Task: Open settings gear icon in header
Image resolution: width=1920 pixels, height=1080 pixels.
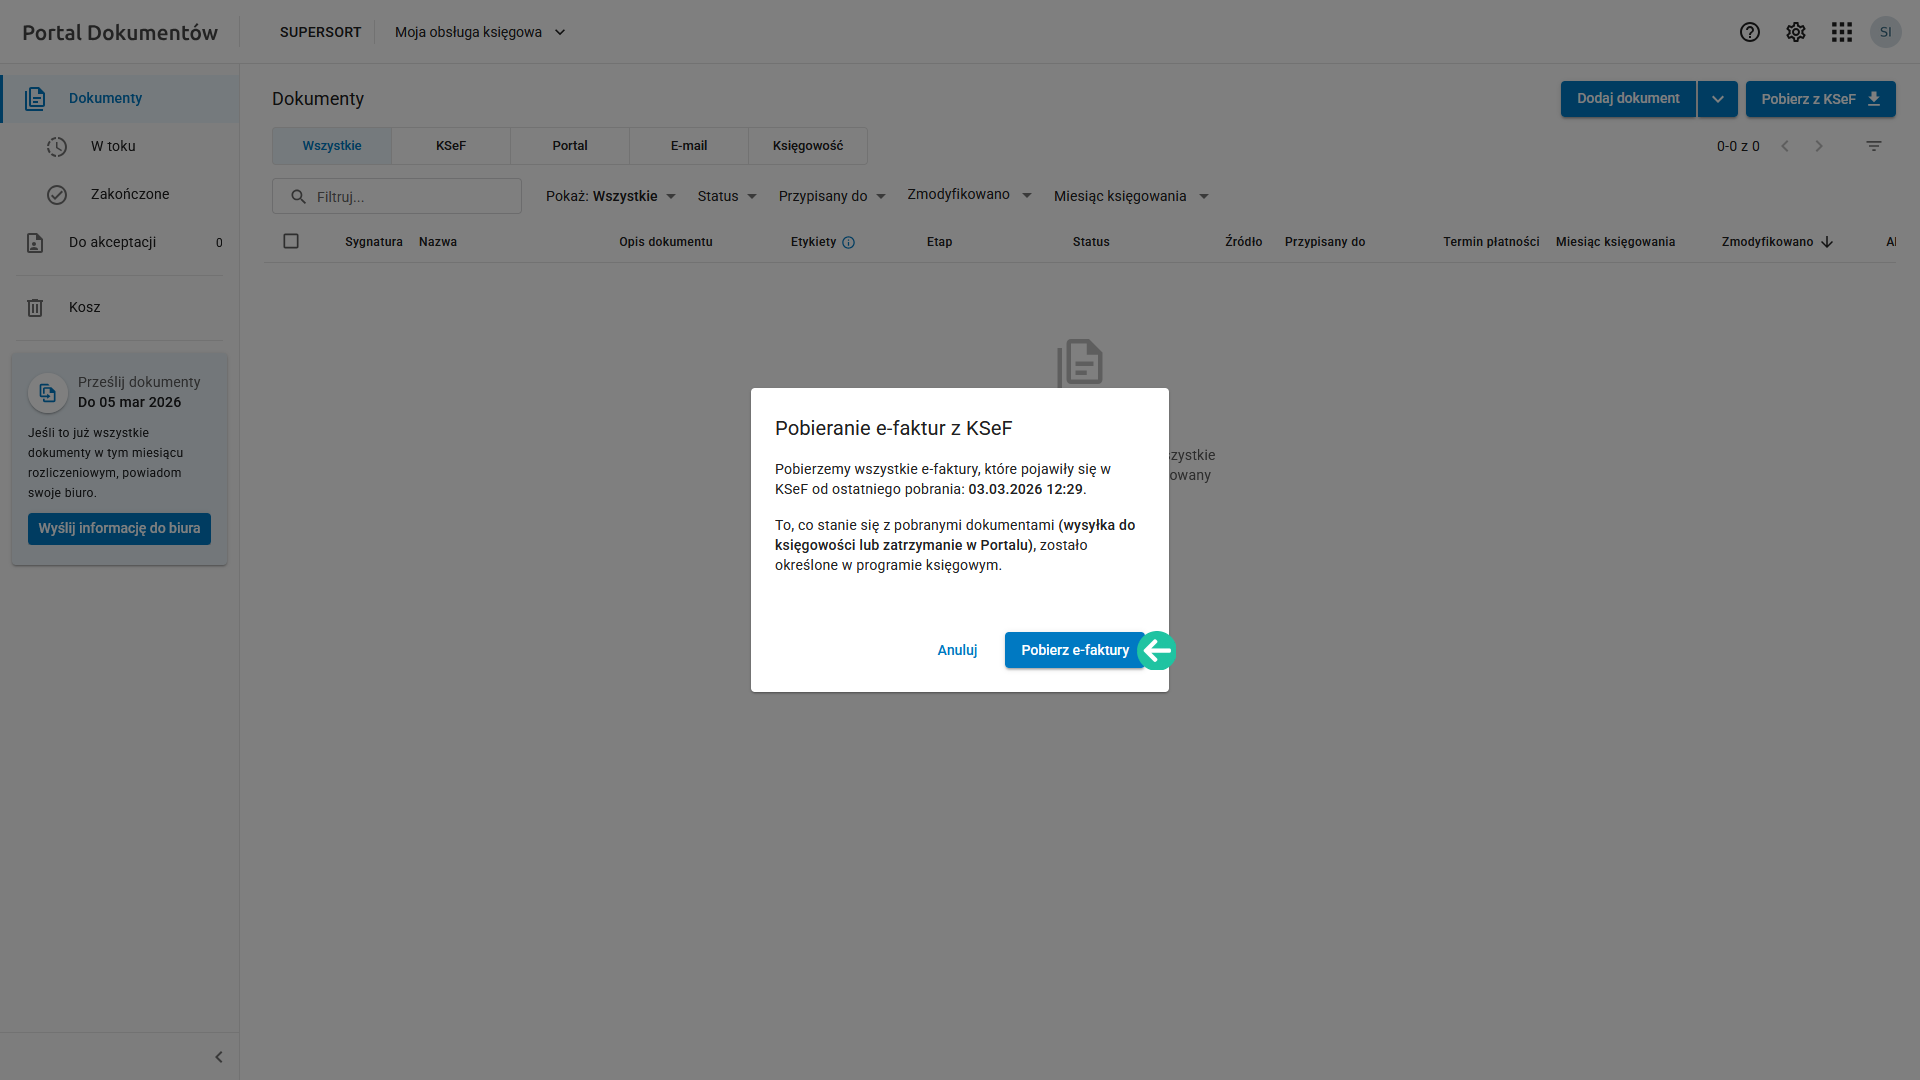Action: (1796, 32)
